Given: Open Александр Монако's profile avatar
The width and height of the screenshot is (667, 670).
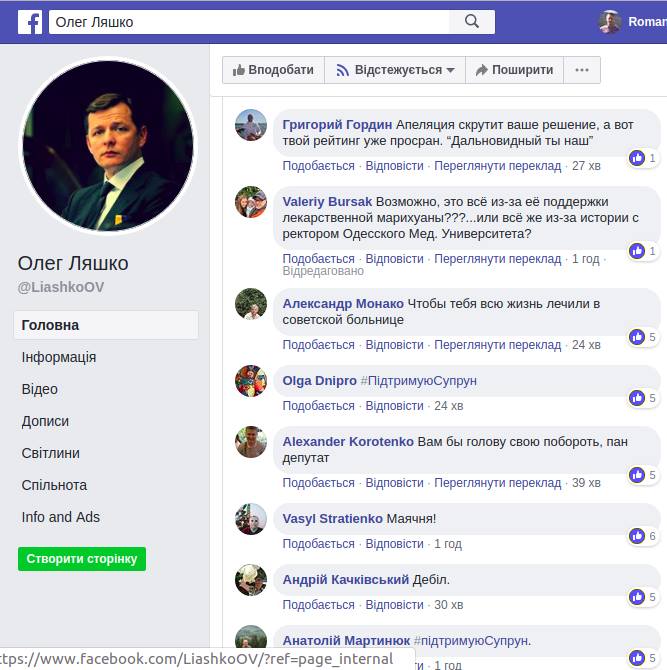Looking at the screenshot, I should (251, 304).
